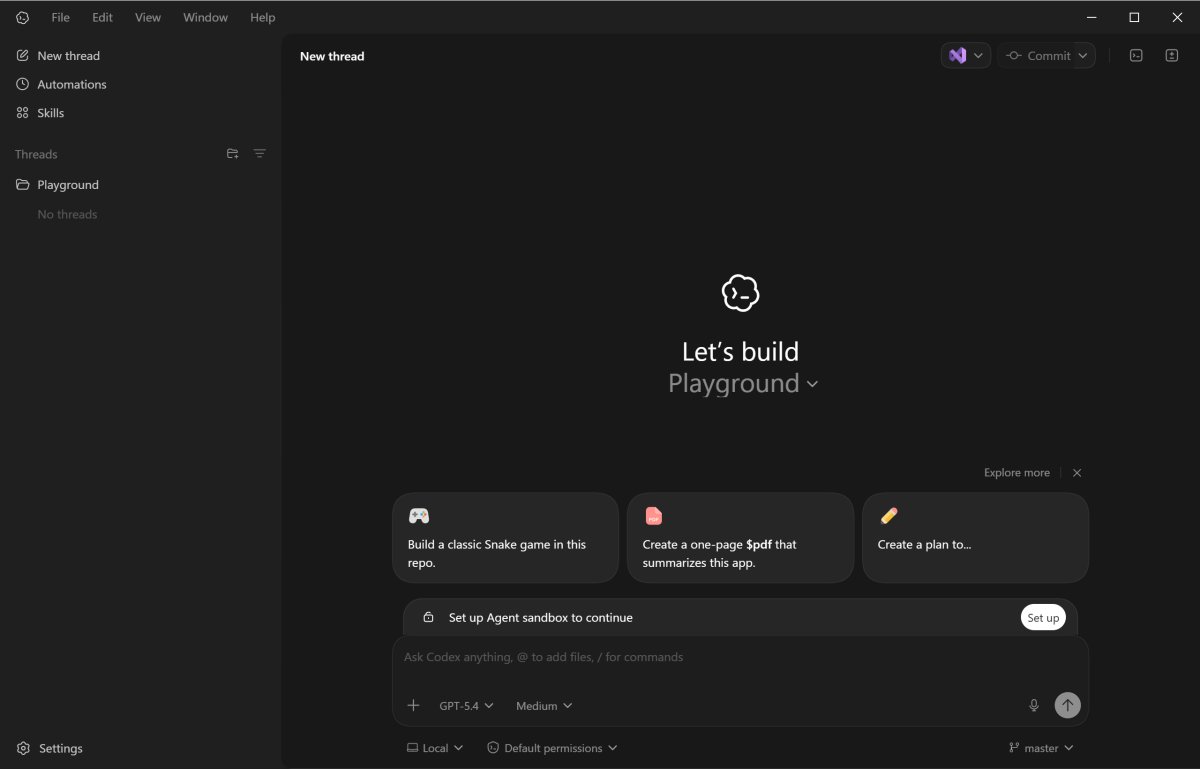Click the 'No threads' text
This screenshot has width=1200, height=769.
coord(67,215)
